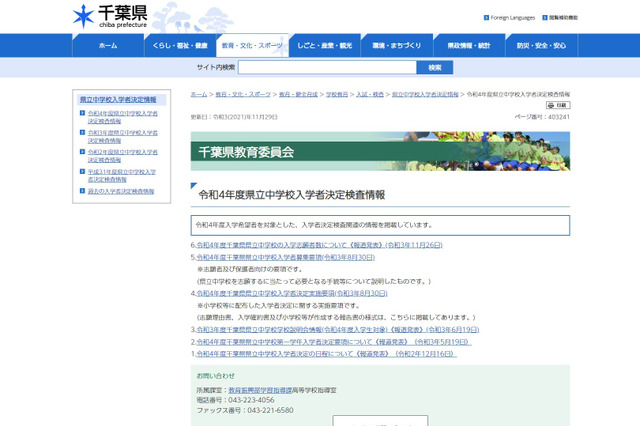Open sidebar link 令和3年度県立中学校入学者決定検査情報
The width and height of the screenshot is (640, 426).
click(x=122, y=136)
